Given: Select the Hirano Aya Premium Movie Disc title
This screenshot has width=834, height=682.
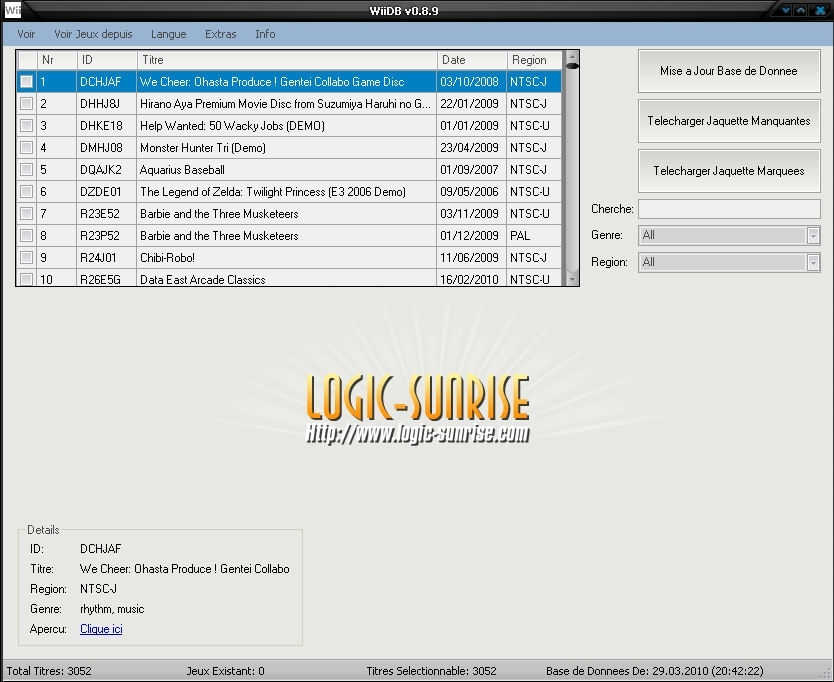Looking at the screenshot, I should (285, 104).
